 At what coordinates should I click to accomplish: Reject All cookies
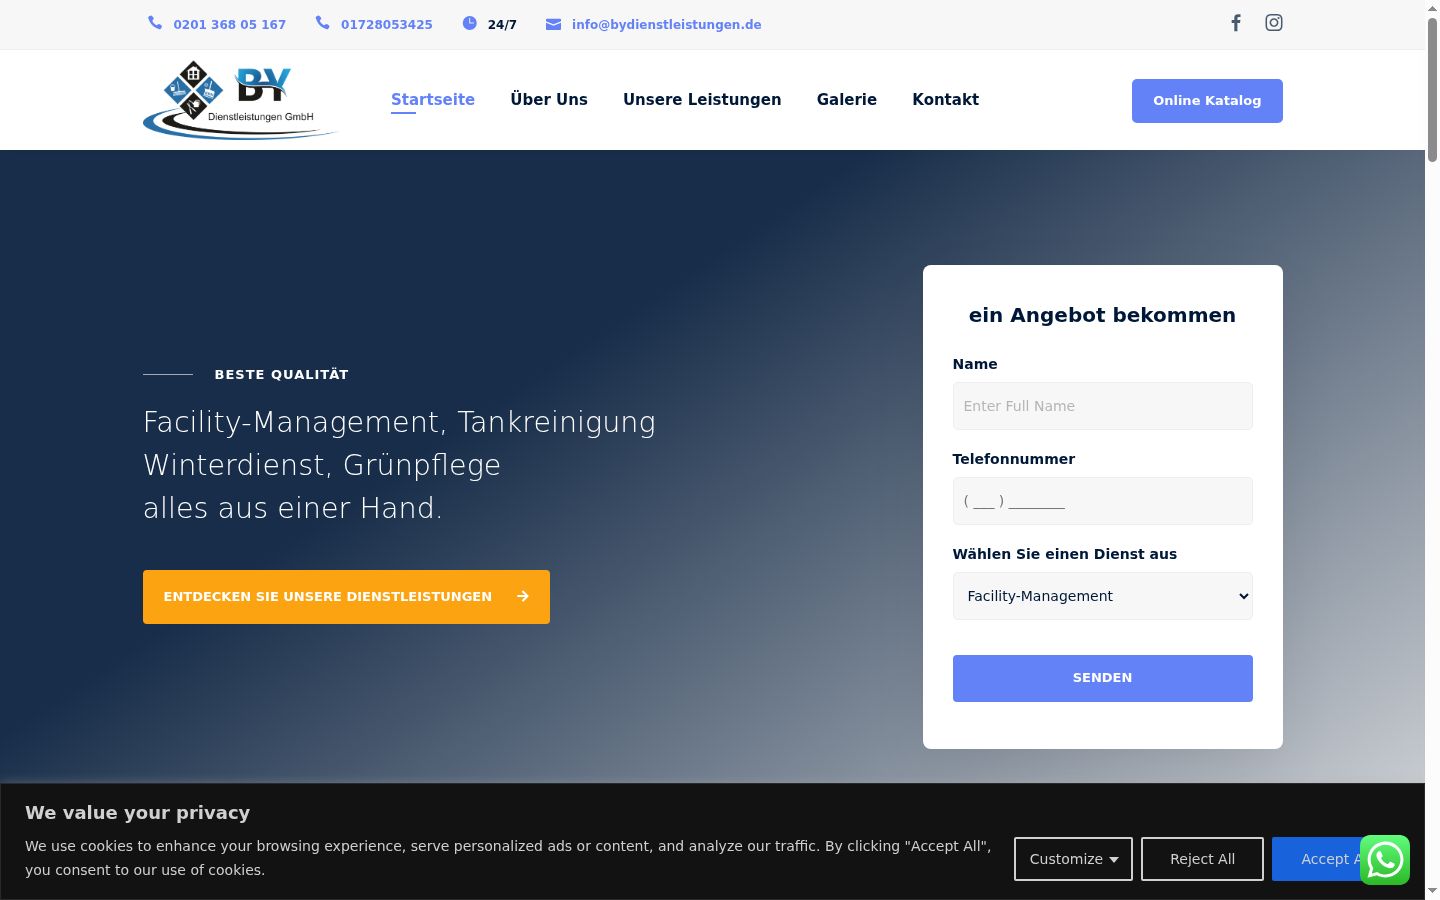[x=1202, y=859]
